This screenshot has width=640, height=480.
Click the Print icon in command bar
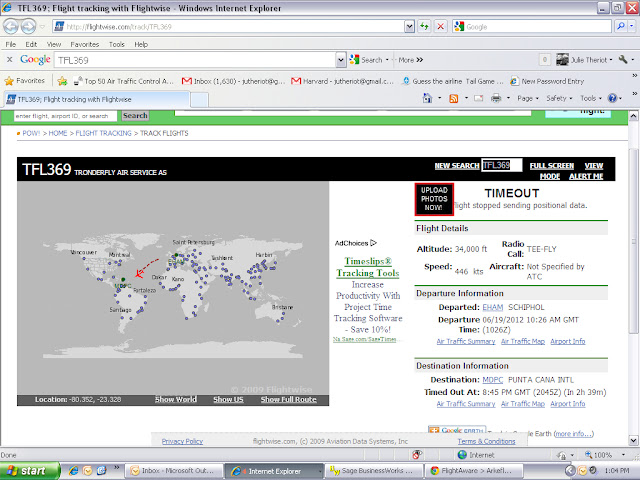(496, 98)
